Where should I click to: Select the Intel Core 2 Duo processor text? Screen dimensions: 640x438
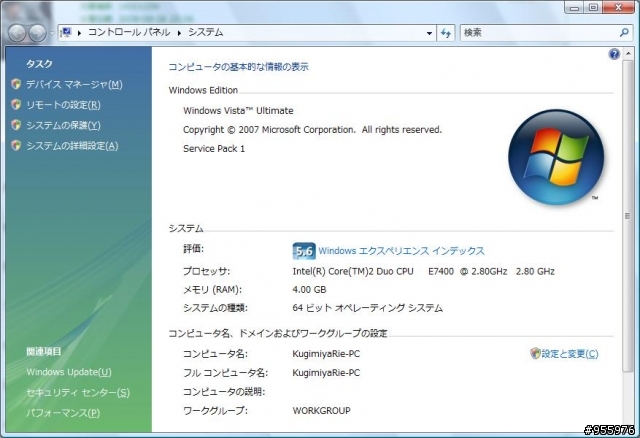pos(424,271)
